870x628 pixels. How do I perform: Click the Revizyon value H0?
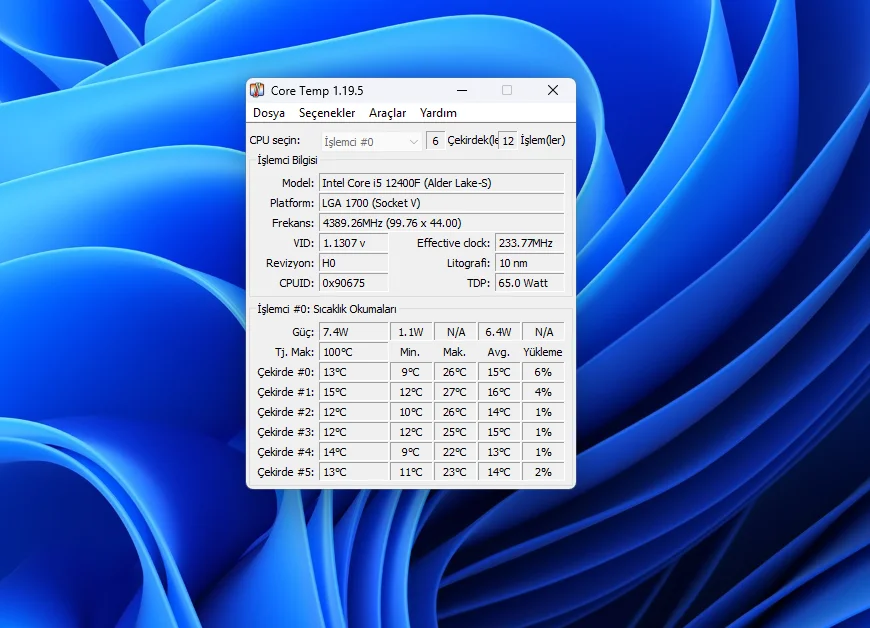click(x=353, y=263)
